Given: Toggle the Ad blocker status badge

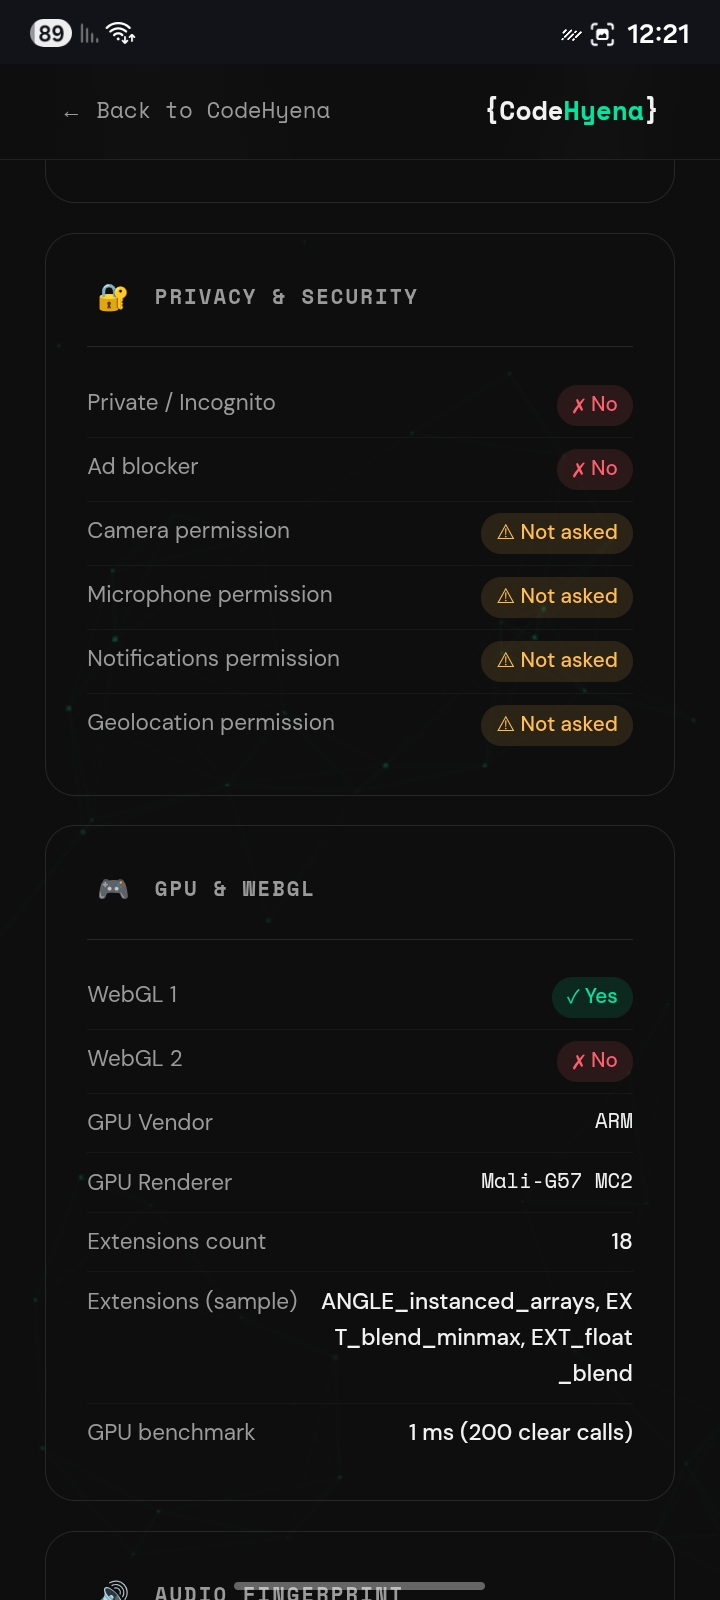Looking at the screenshot, I should tap(594, 468).
